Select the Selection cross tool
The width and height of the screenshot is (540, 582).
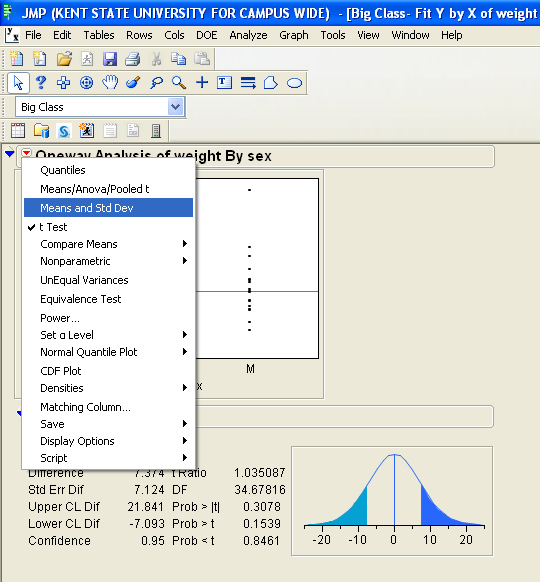click(63, 82)
